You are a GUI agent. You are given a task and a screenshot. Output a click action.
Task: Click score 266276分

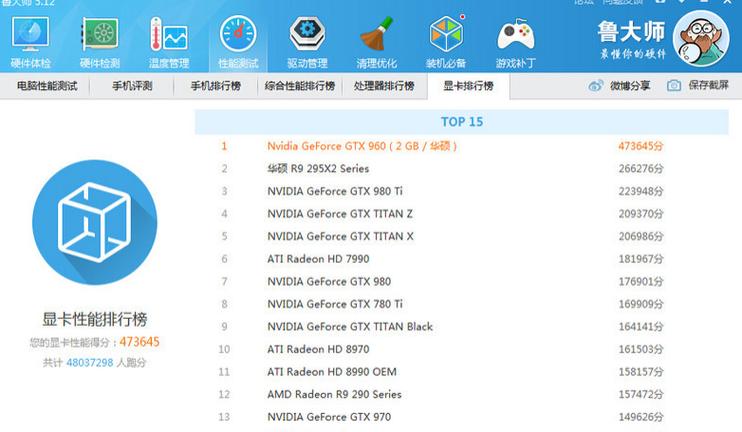641,169
